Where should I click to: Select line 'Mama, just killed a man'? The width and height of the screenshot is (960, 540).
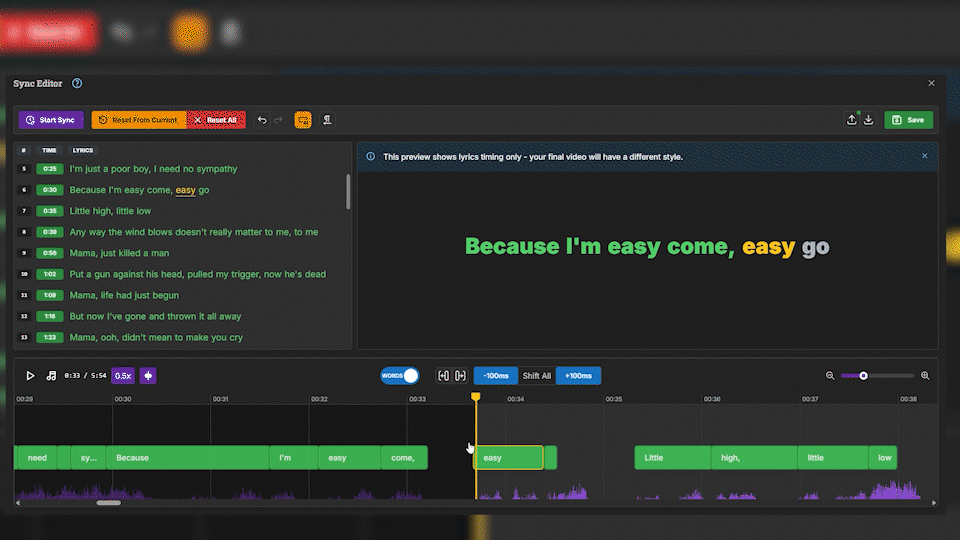coord(119,253)
